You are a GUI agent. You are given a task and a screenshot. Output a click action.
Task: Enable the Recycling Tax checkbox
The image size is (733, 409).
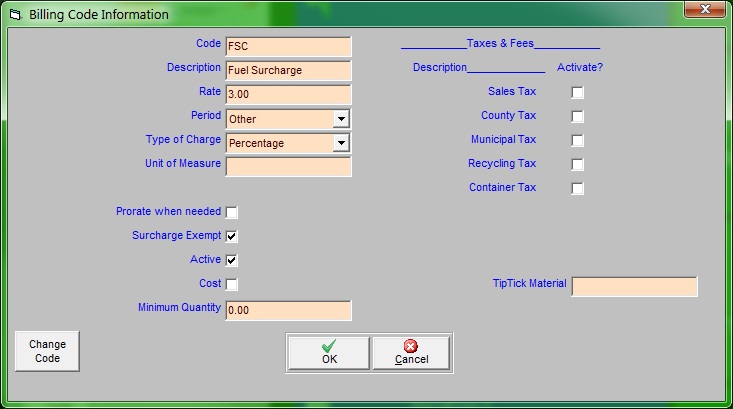tap(577, 165)
